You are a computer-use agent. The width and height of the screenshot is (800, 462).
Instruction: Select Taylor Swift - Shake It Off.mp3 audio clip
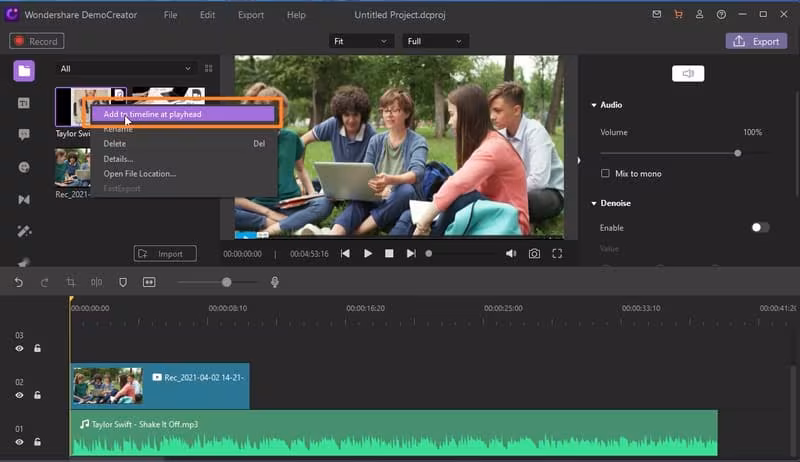click(394, 433)
